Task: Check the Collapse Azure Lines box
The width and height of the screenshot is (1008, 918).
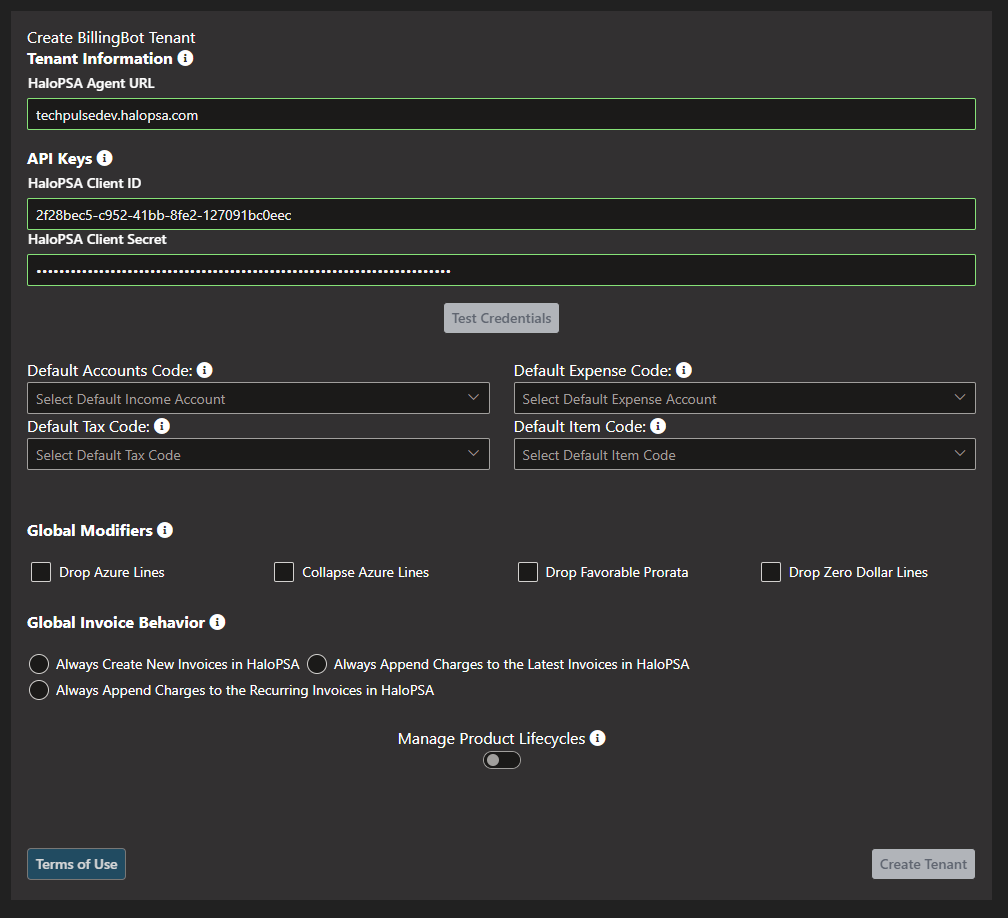Action: pos(284,572)
